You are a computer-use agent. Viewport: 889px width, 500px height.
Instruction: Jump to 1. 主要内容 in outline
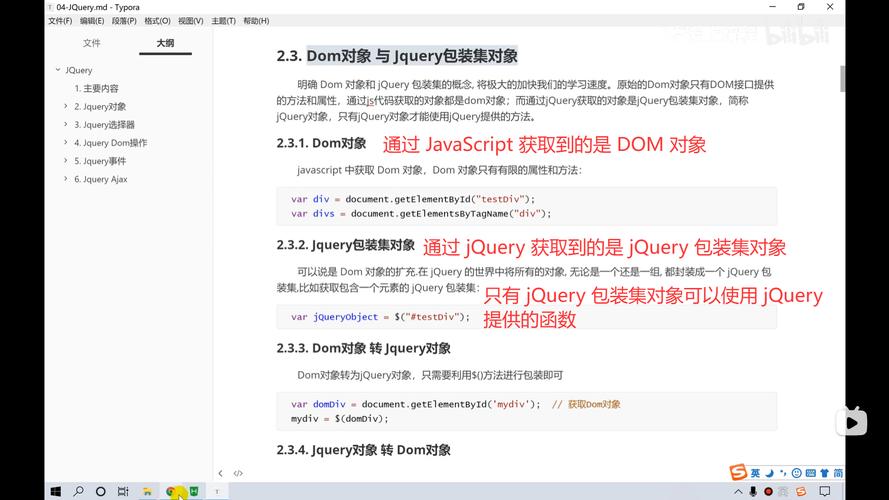click(96, 88)
